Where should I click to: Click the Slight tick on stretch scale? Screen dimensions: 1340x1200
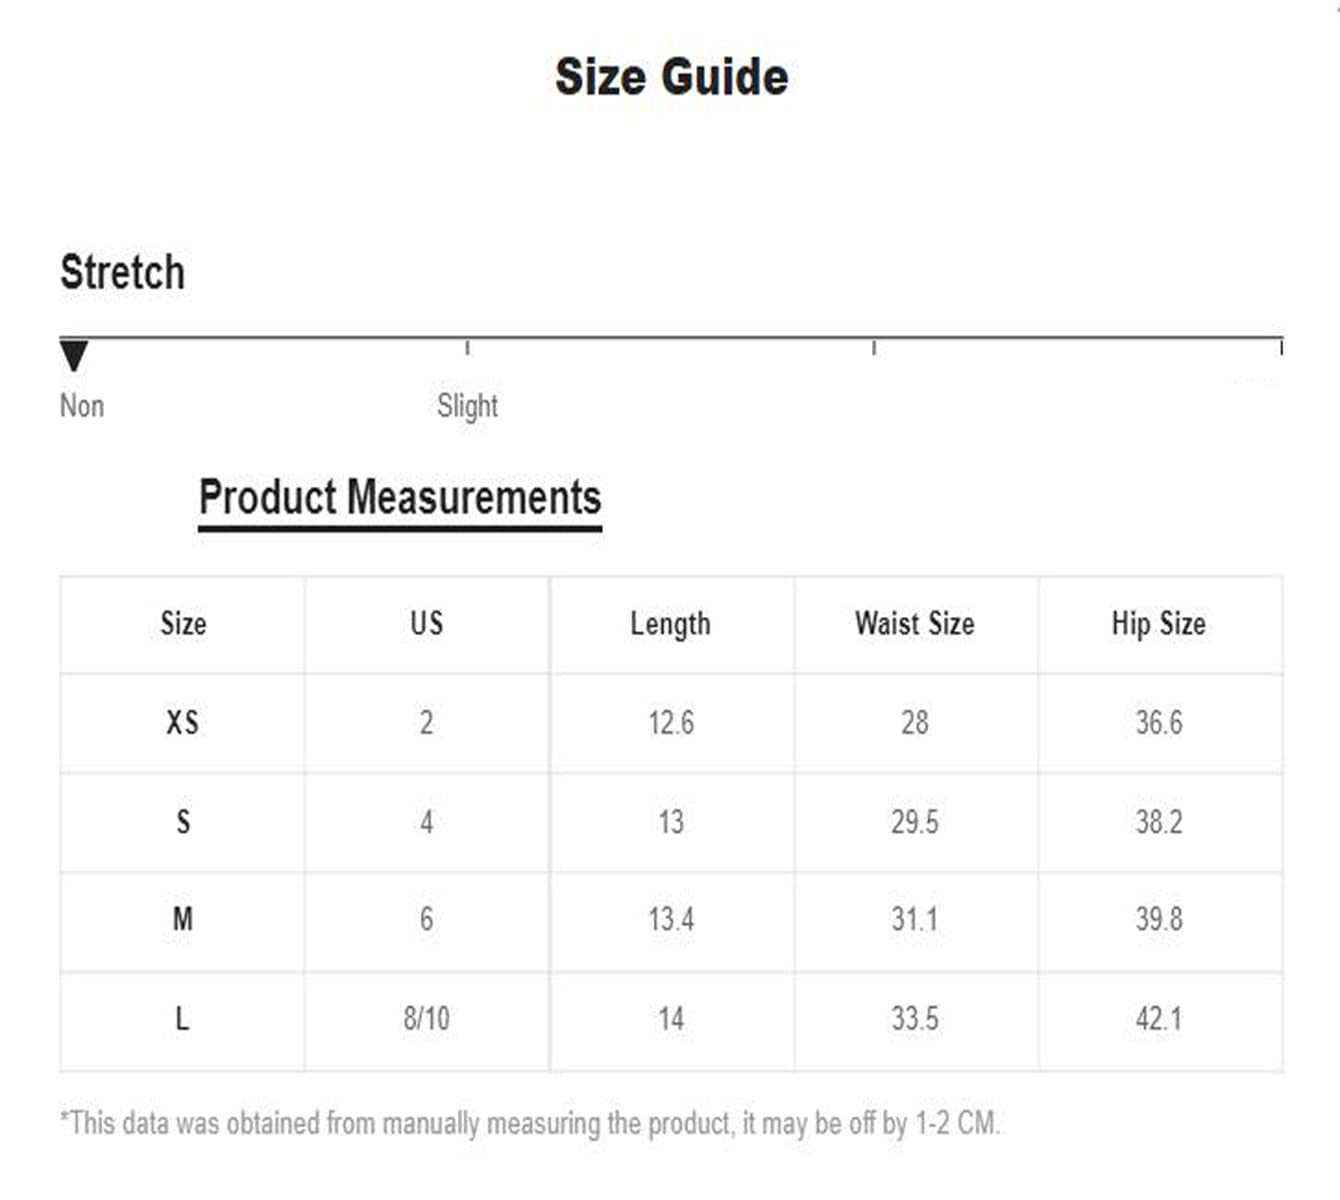point(467,347)
